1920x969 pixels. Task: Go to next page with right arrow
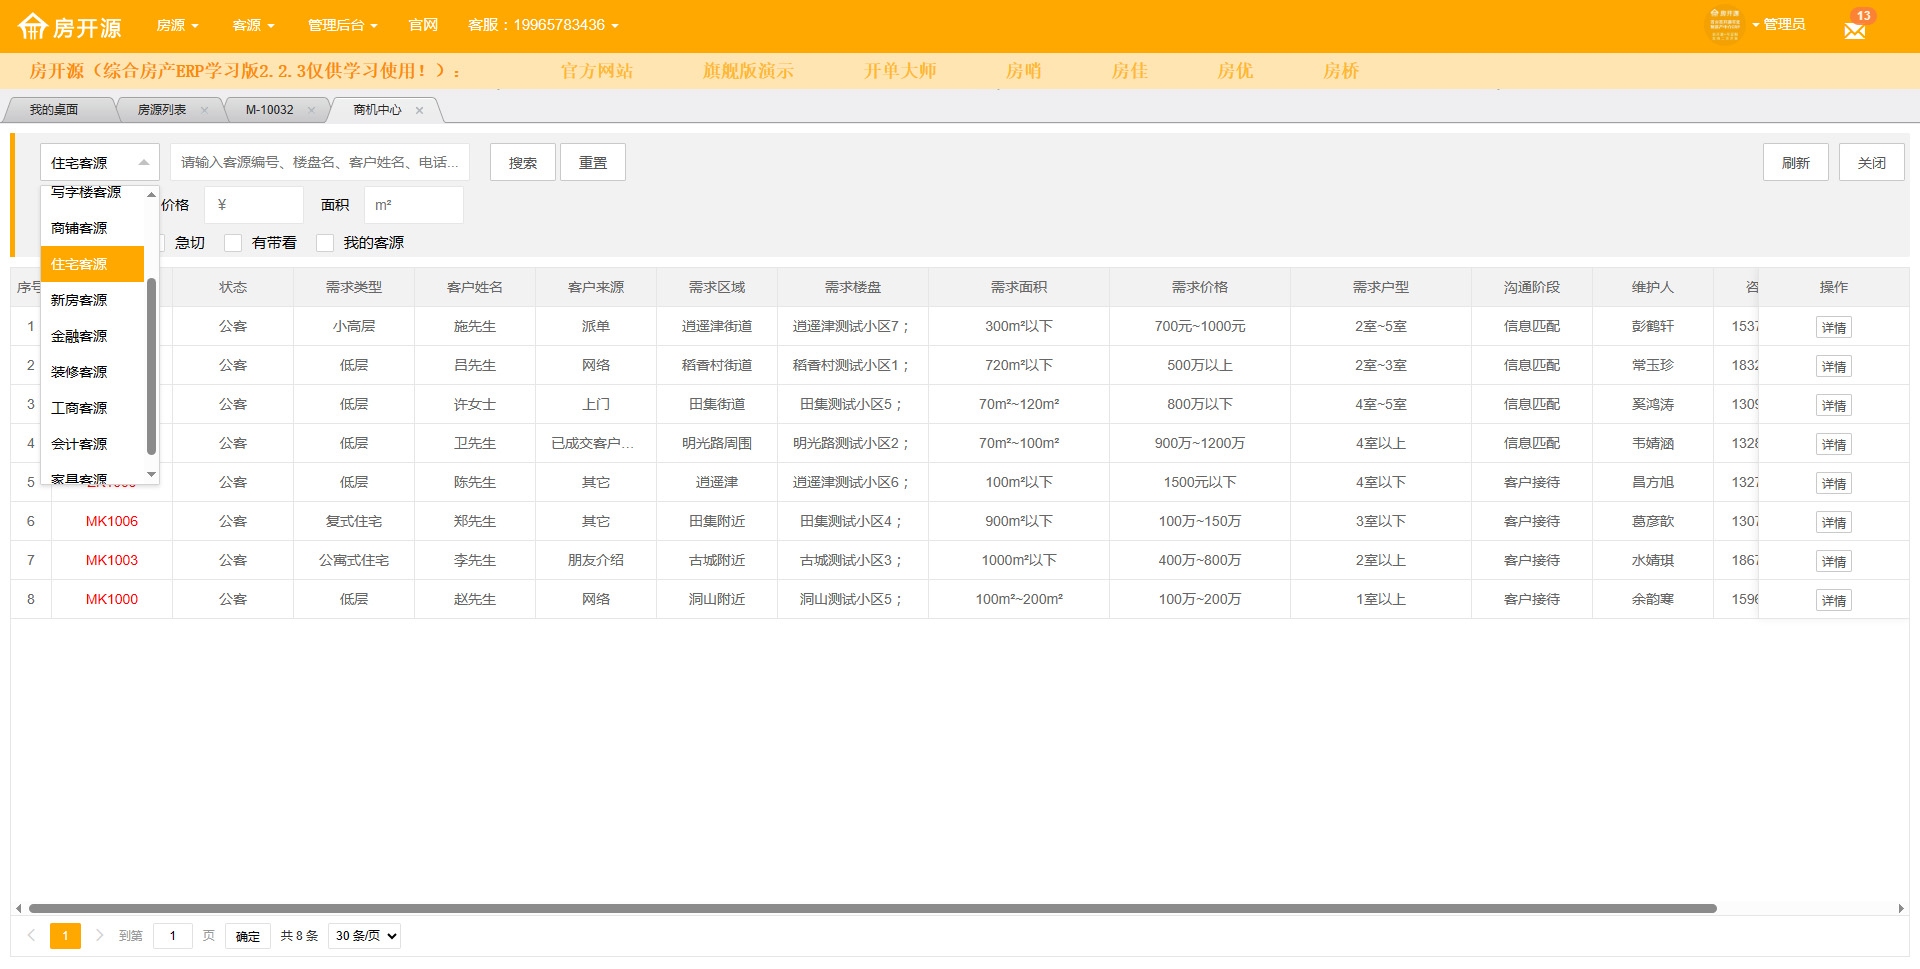click(99, 936)
